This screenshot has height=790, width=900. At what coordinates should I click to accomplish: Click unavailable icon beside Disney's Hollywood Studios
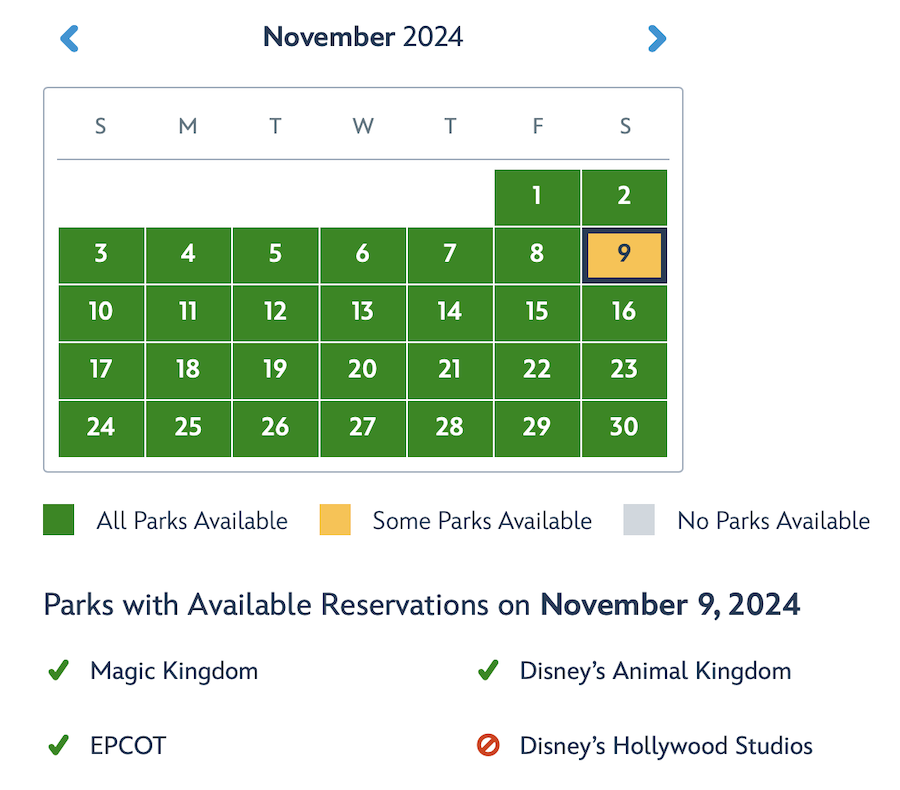tap(488, 745)
